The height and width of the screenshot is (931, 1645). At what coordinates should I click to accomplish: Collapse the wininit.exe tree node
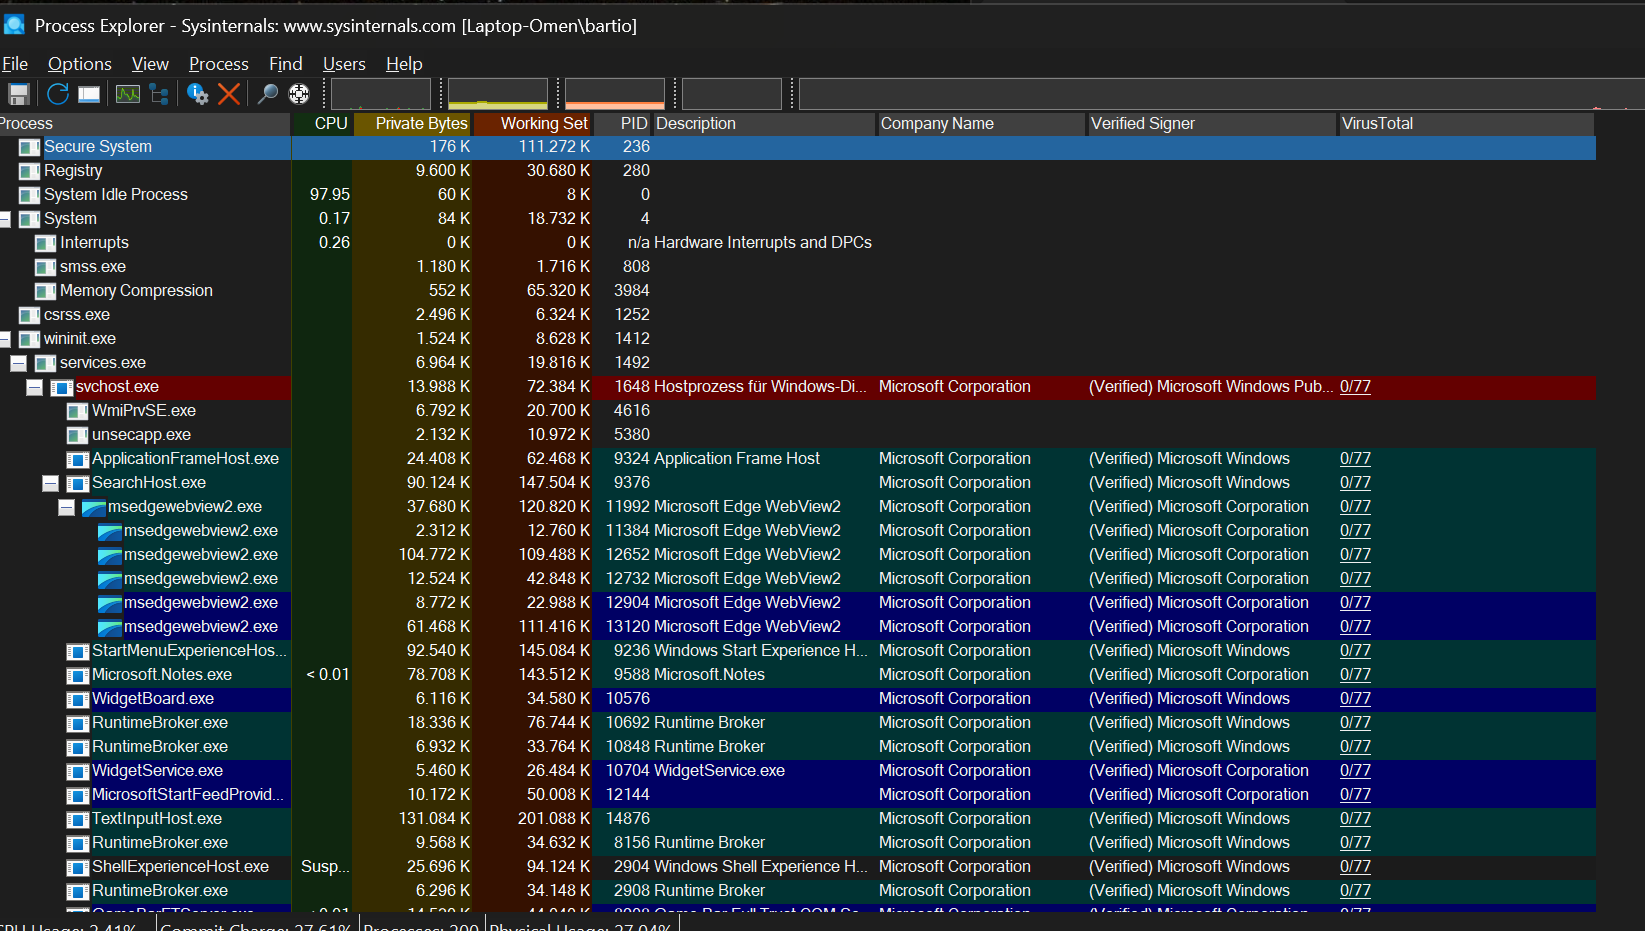(x=4, y=339)
